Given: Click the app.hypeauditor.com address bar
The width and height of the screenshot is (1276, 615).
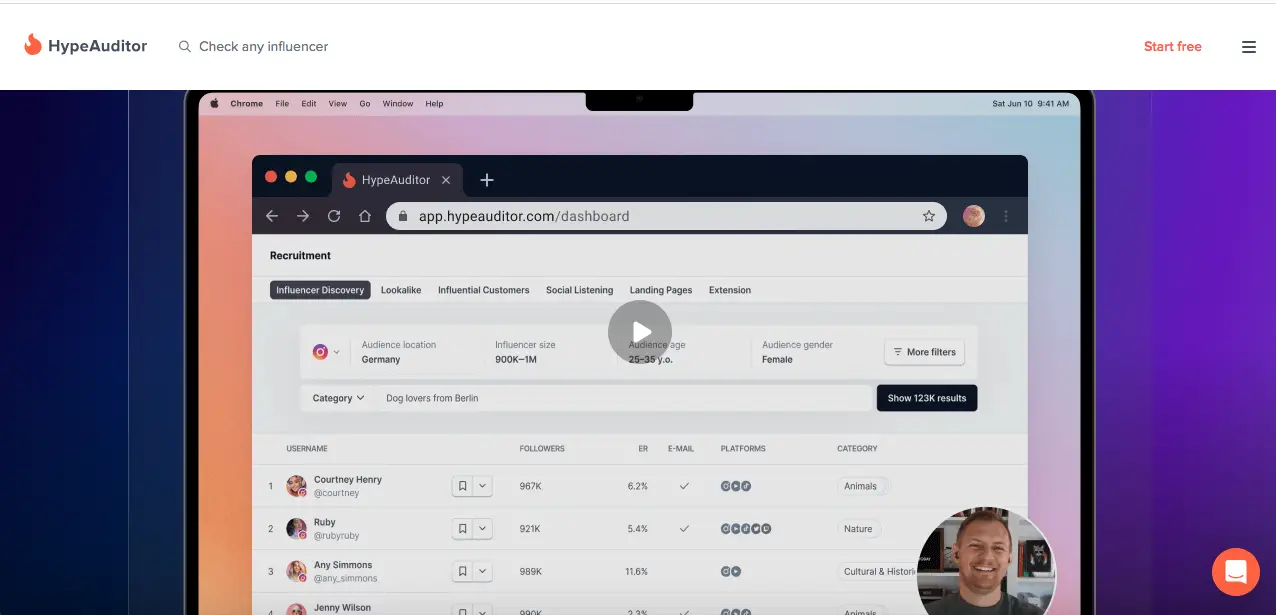Looking at the screenshot, I should 666,216.
